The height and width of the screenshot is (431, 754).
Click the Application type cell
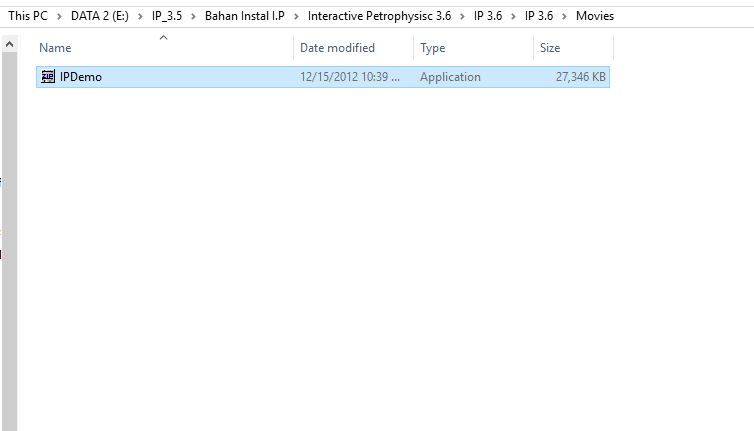(x=450, y=77)
